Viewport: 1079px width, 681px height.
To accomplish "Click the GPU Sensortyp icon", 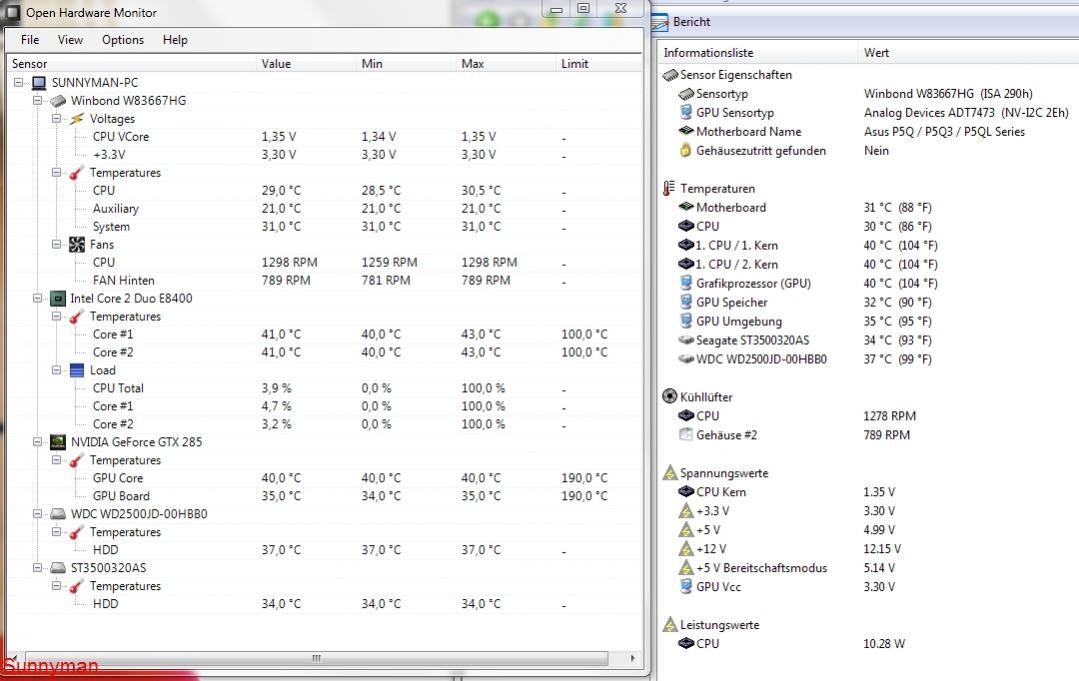I will tap(685, 112).
